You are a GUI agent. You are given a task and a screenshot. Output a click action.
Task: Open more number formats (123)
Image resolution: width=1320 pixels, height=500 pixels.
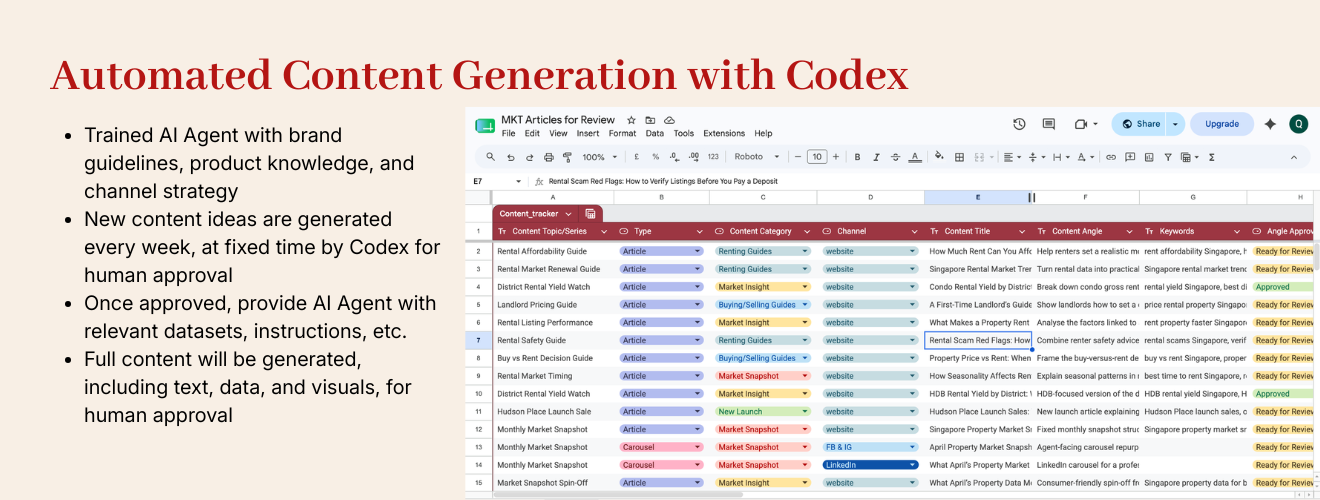(713, 157)
